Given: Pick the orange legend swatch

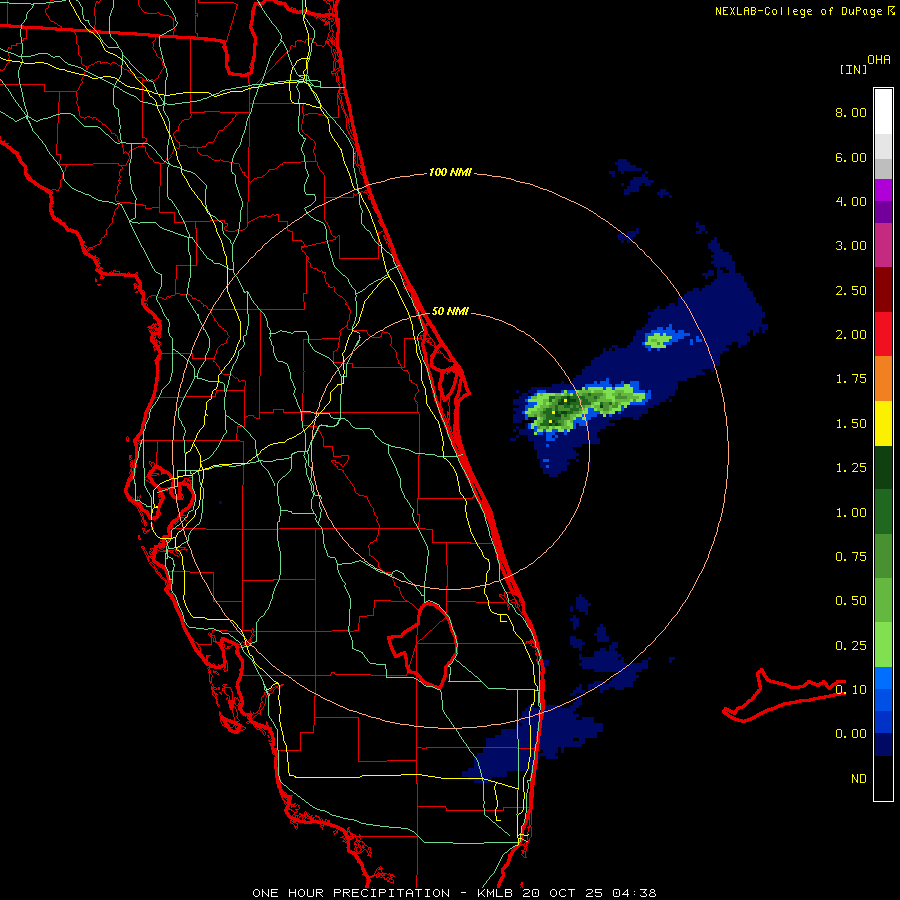Looking at the screenshot, I should 883,379.
